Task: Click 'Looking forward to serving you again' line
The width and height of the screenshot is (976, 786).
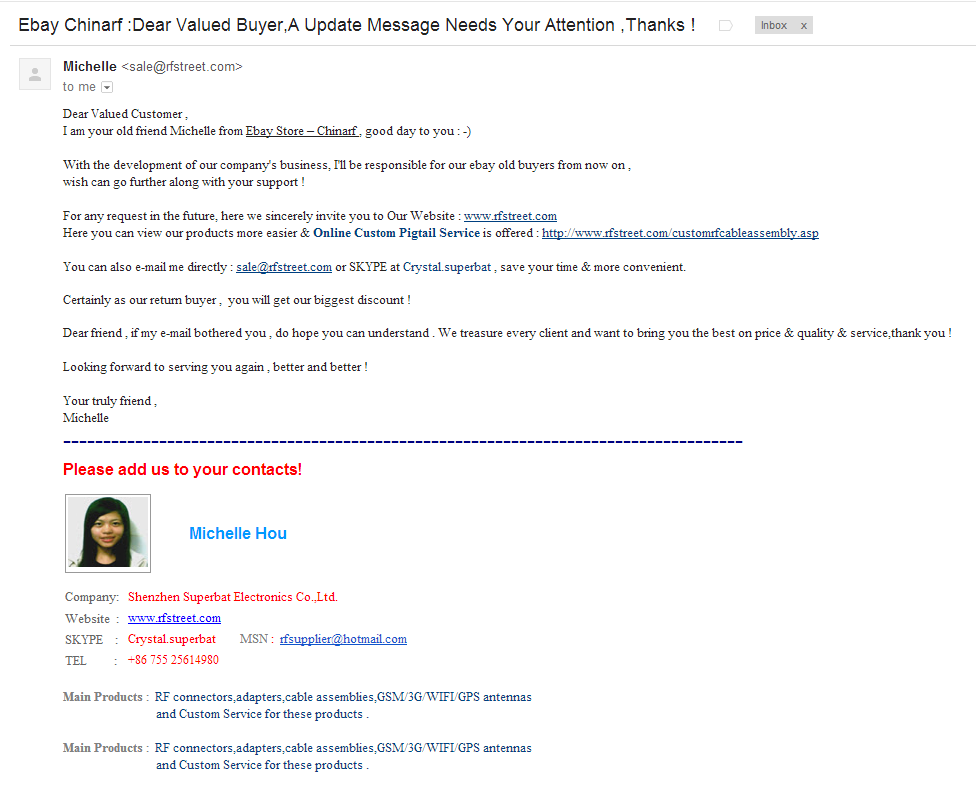Action: coord(215,367)
